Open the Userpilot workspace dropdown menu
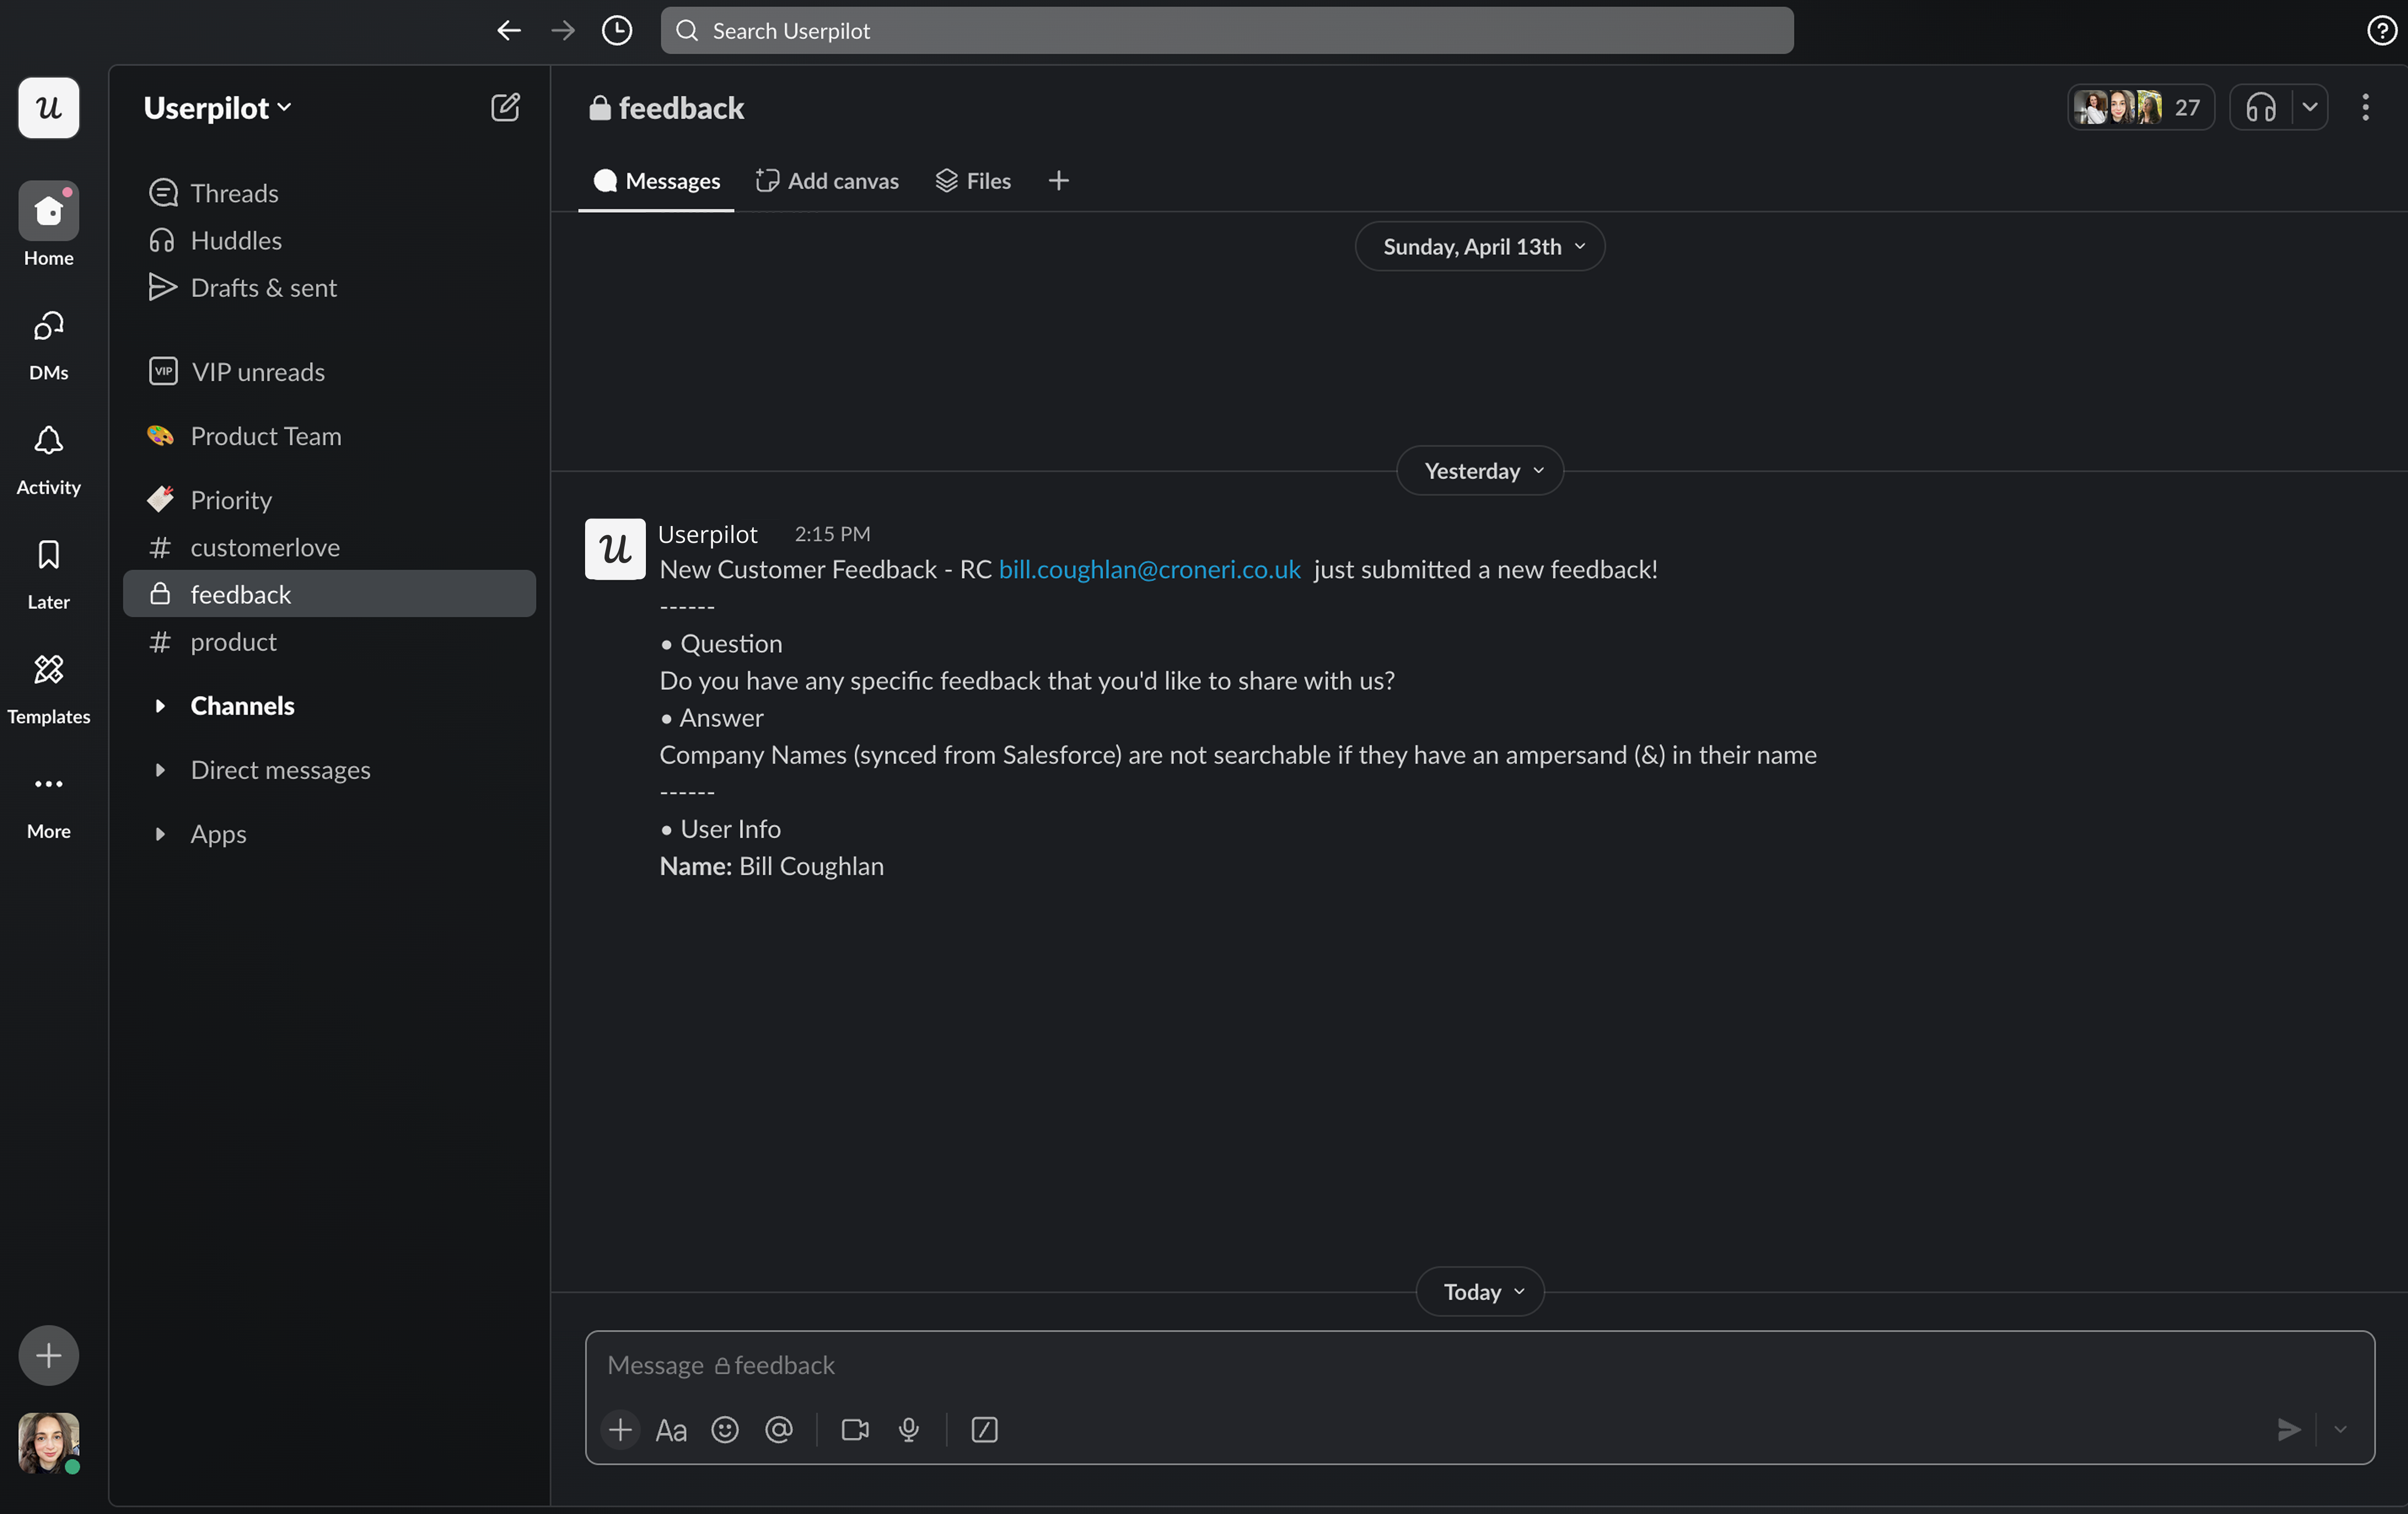2408x1514 pixels. coord(217,107)
